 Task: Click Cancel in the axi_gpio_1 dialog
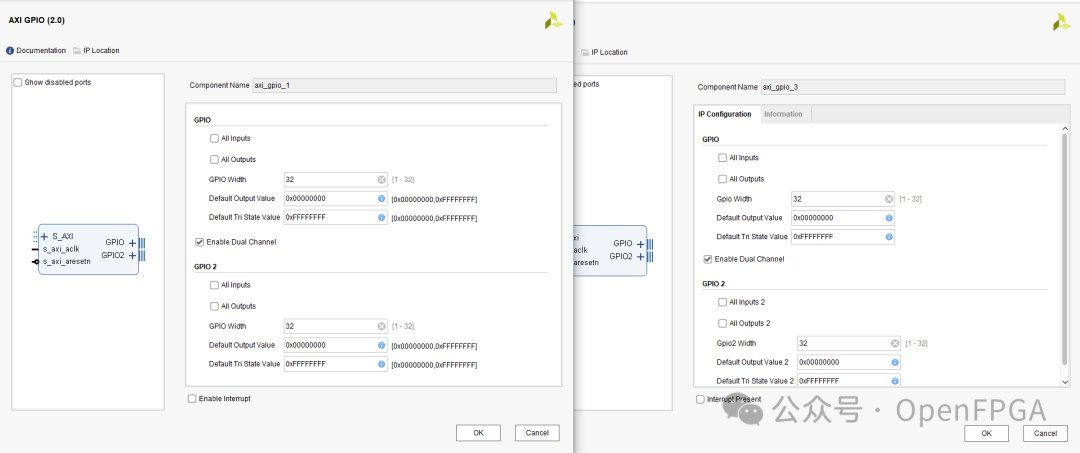(x=537, y=433)
